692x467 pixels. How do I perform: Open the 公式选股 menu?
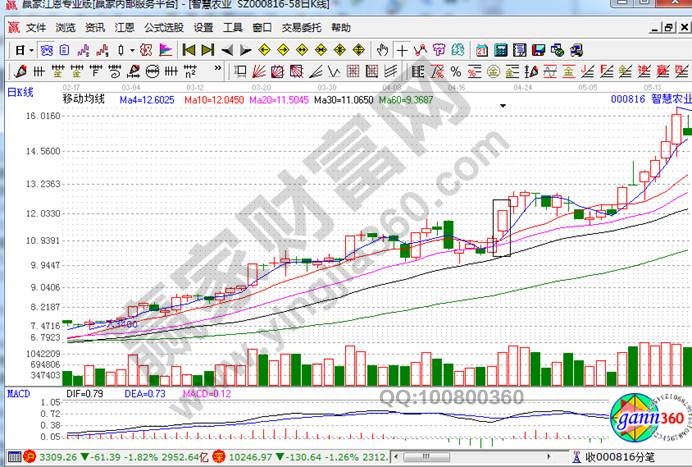click(x=163, y=28)
